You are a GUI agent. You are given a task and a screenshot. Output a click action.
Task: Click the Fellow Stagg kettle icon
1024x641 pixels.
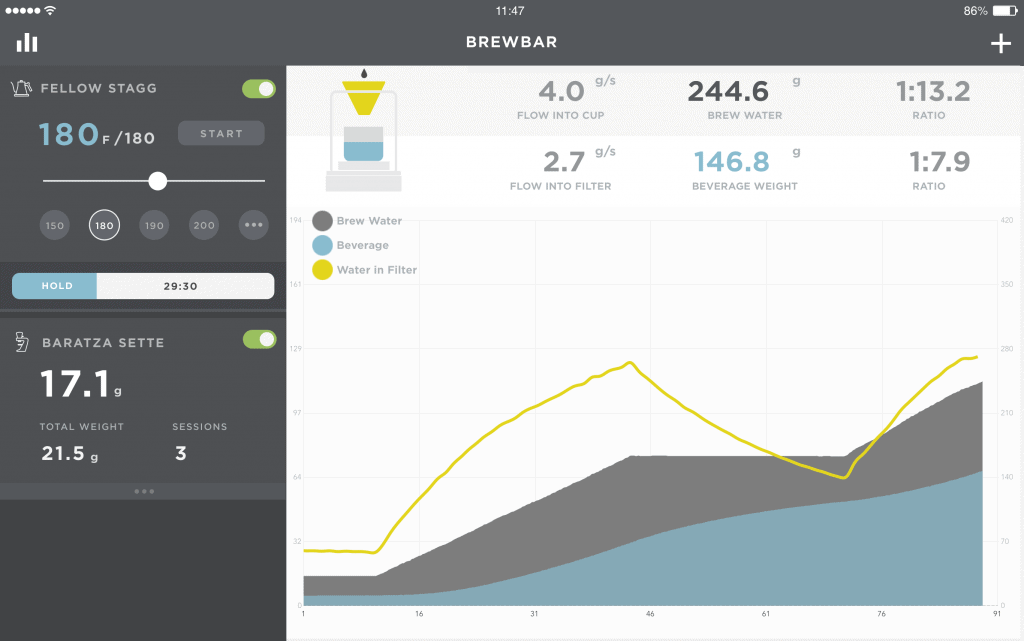(22, 89)
